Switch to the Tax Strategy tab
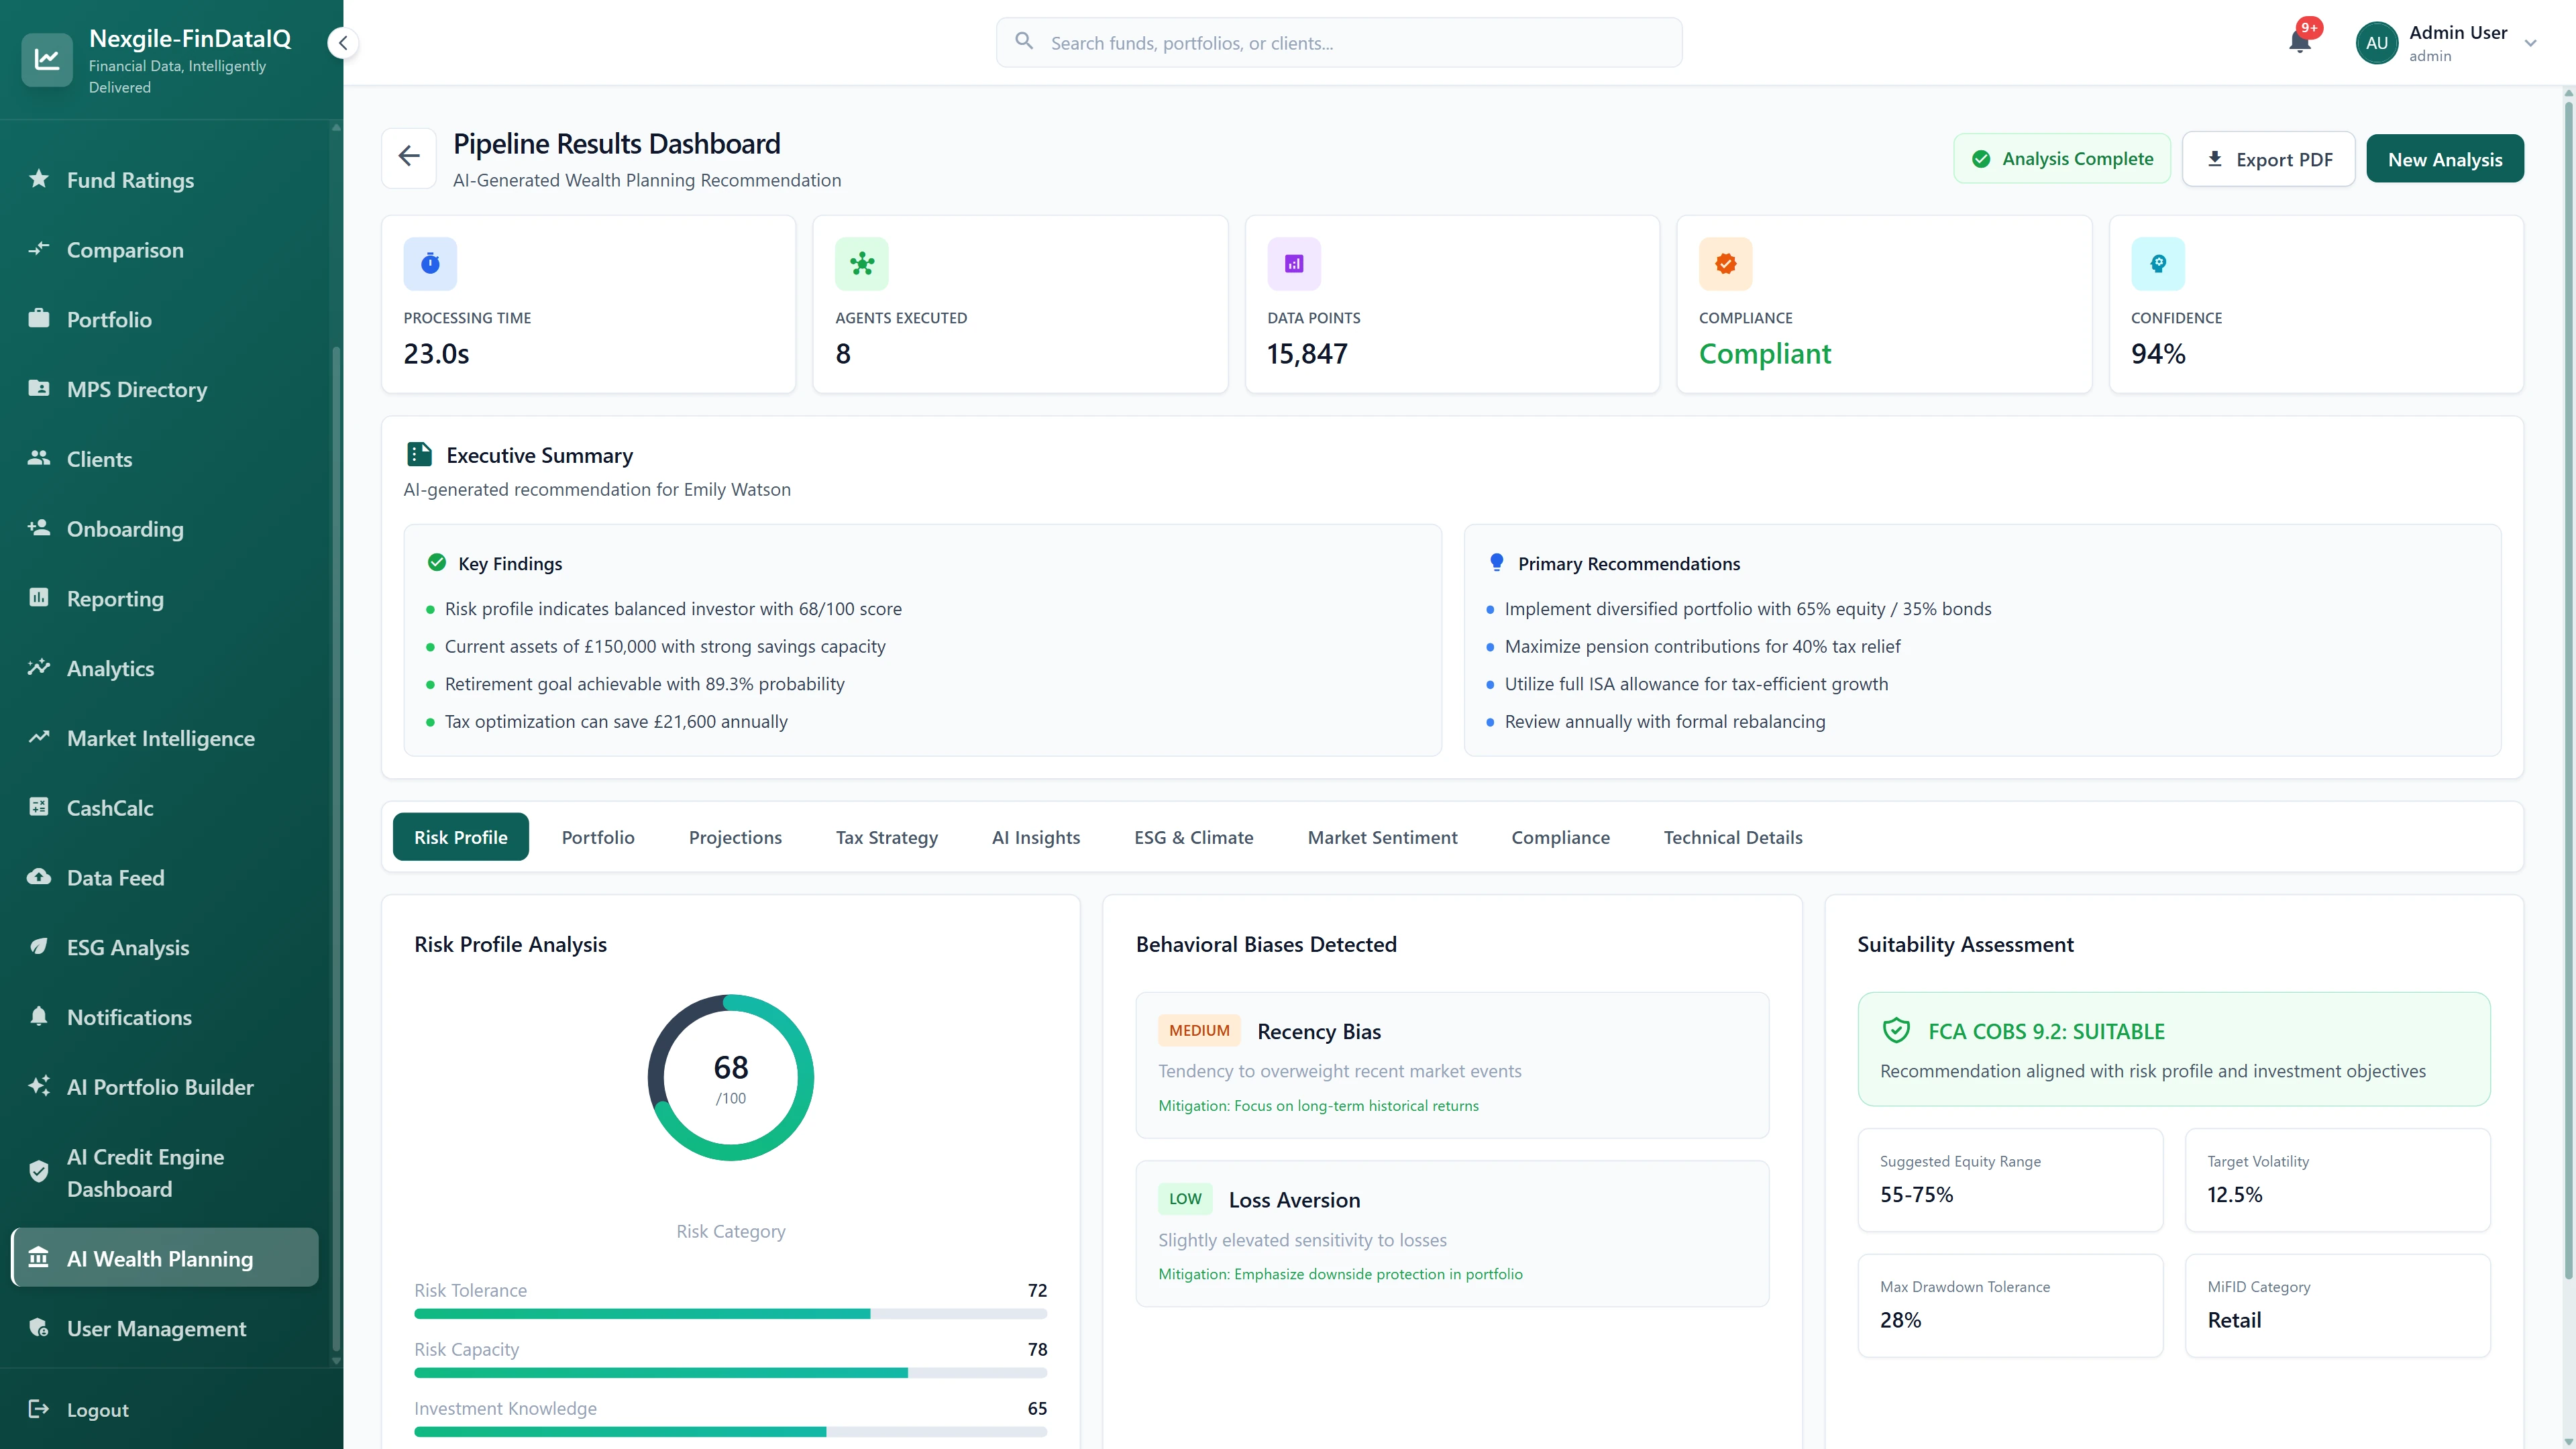Viewport: 2576px width, 1449px height. [886, 837]
